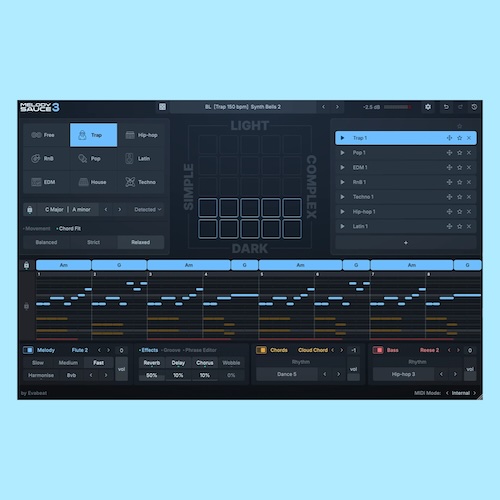
Task: Toggle the Chords layer switch
Action: click(x=261, y=350)
